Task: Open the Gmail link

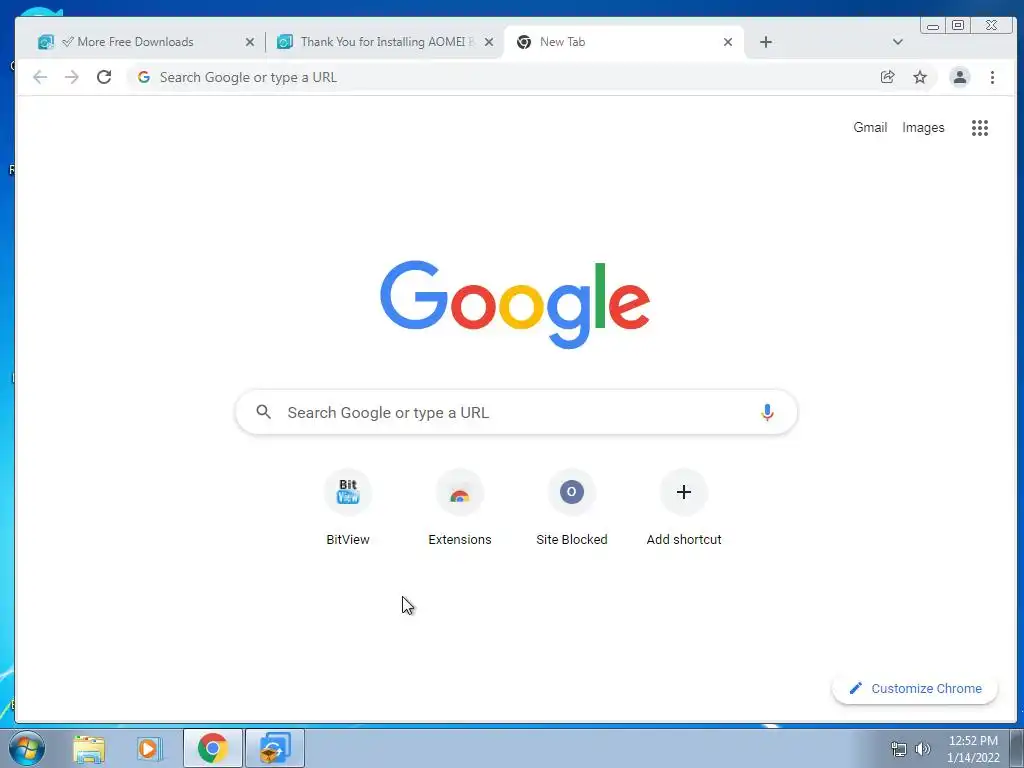Action: tap(870, 127)
